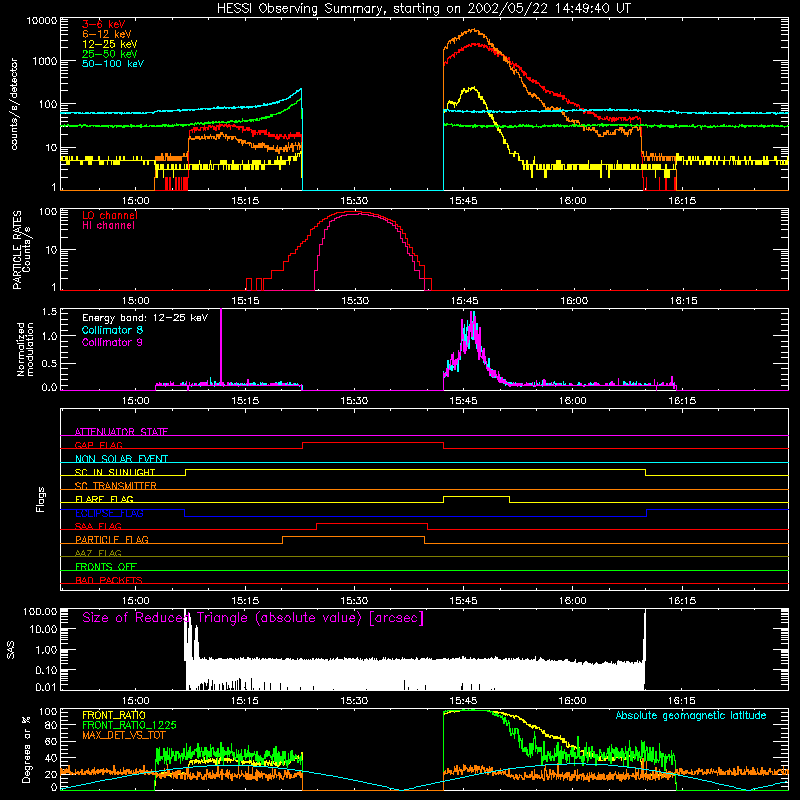
Task: Click the A47_FLAG label
Action: (x=98, y=553)
